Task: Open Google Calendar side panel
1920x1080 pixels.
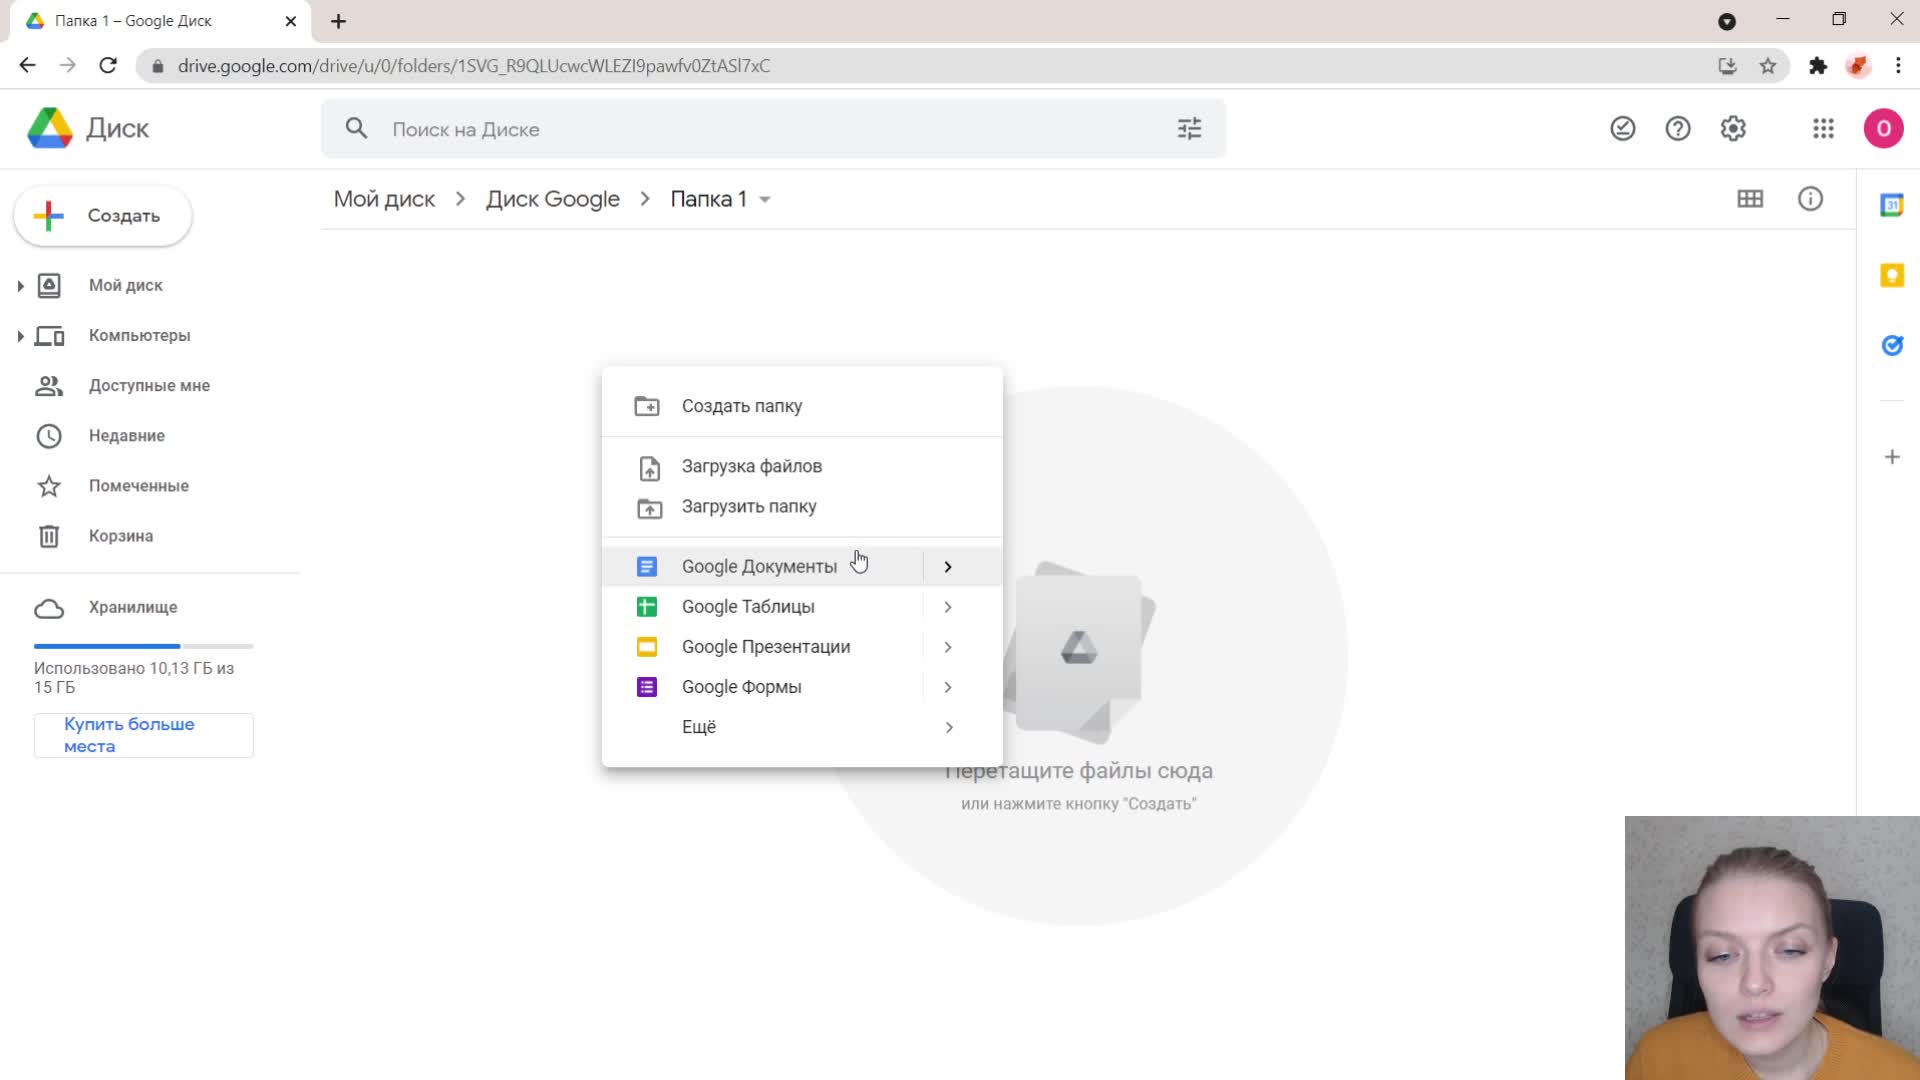Action: tap(1892, 205)
